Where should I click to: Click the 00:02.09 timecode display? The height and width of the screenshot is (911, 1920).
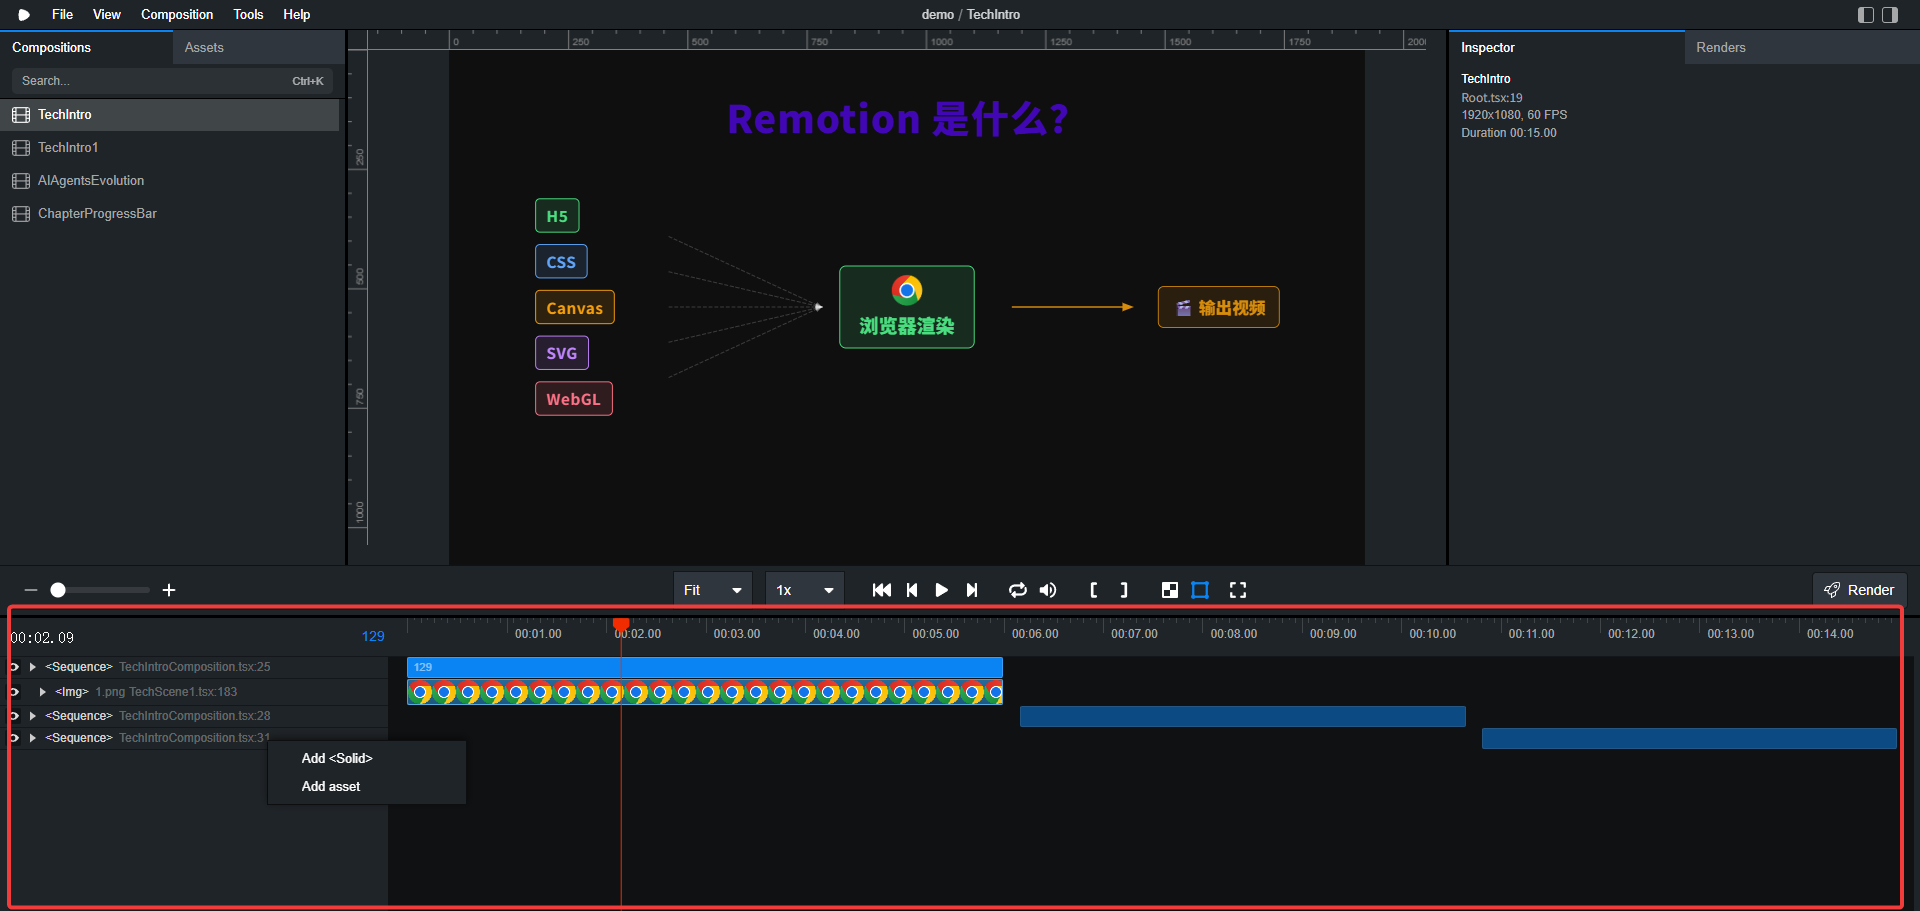pos(42,638)
